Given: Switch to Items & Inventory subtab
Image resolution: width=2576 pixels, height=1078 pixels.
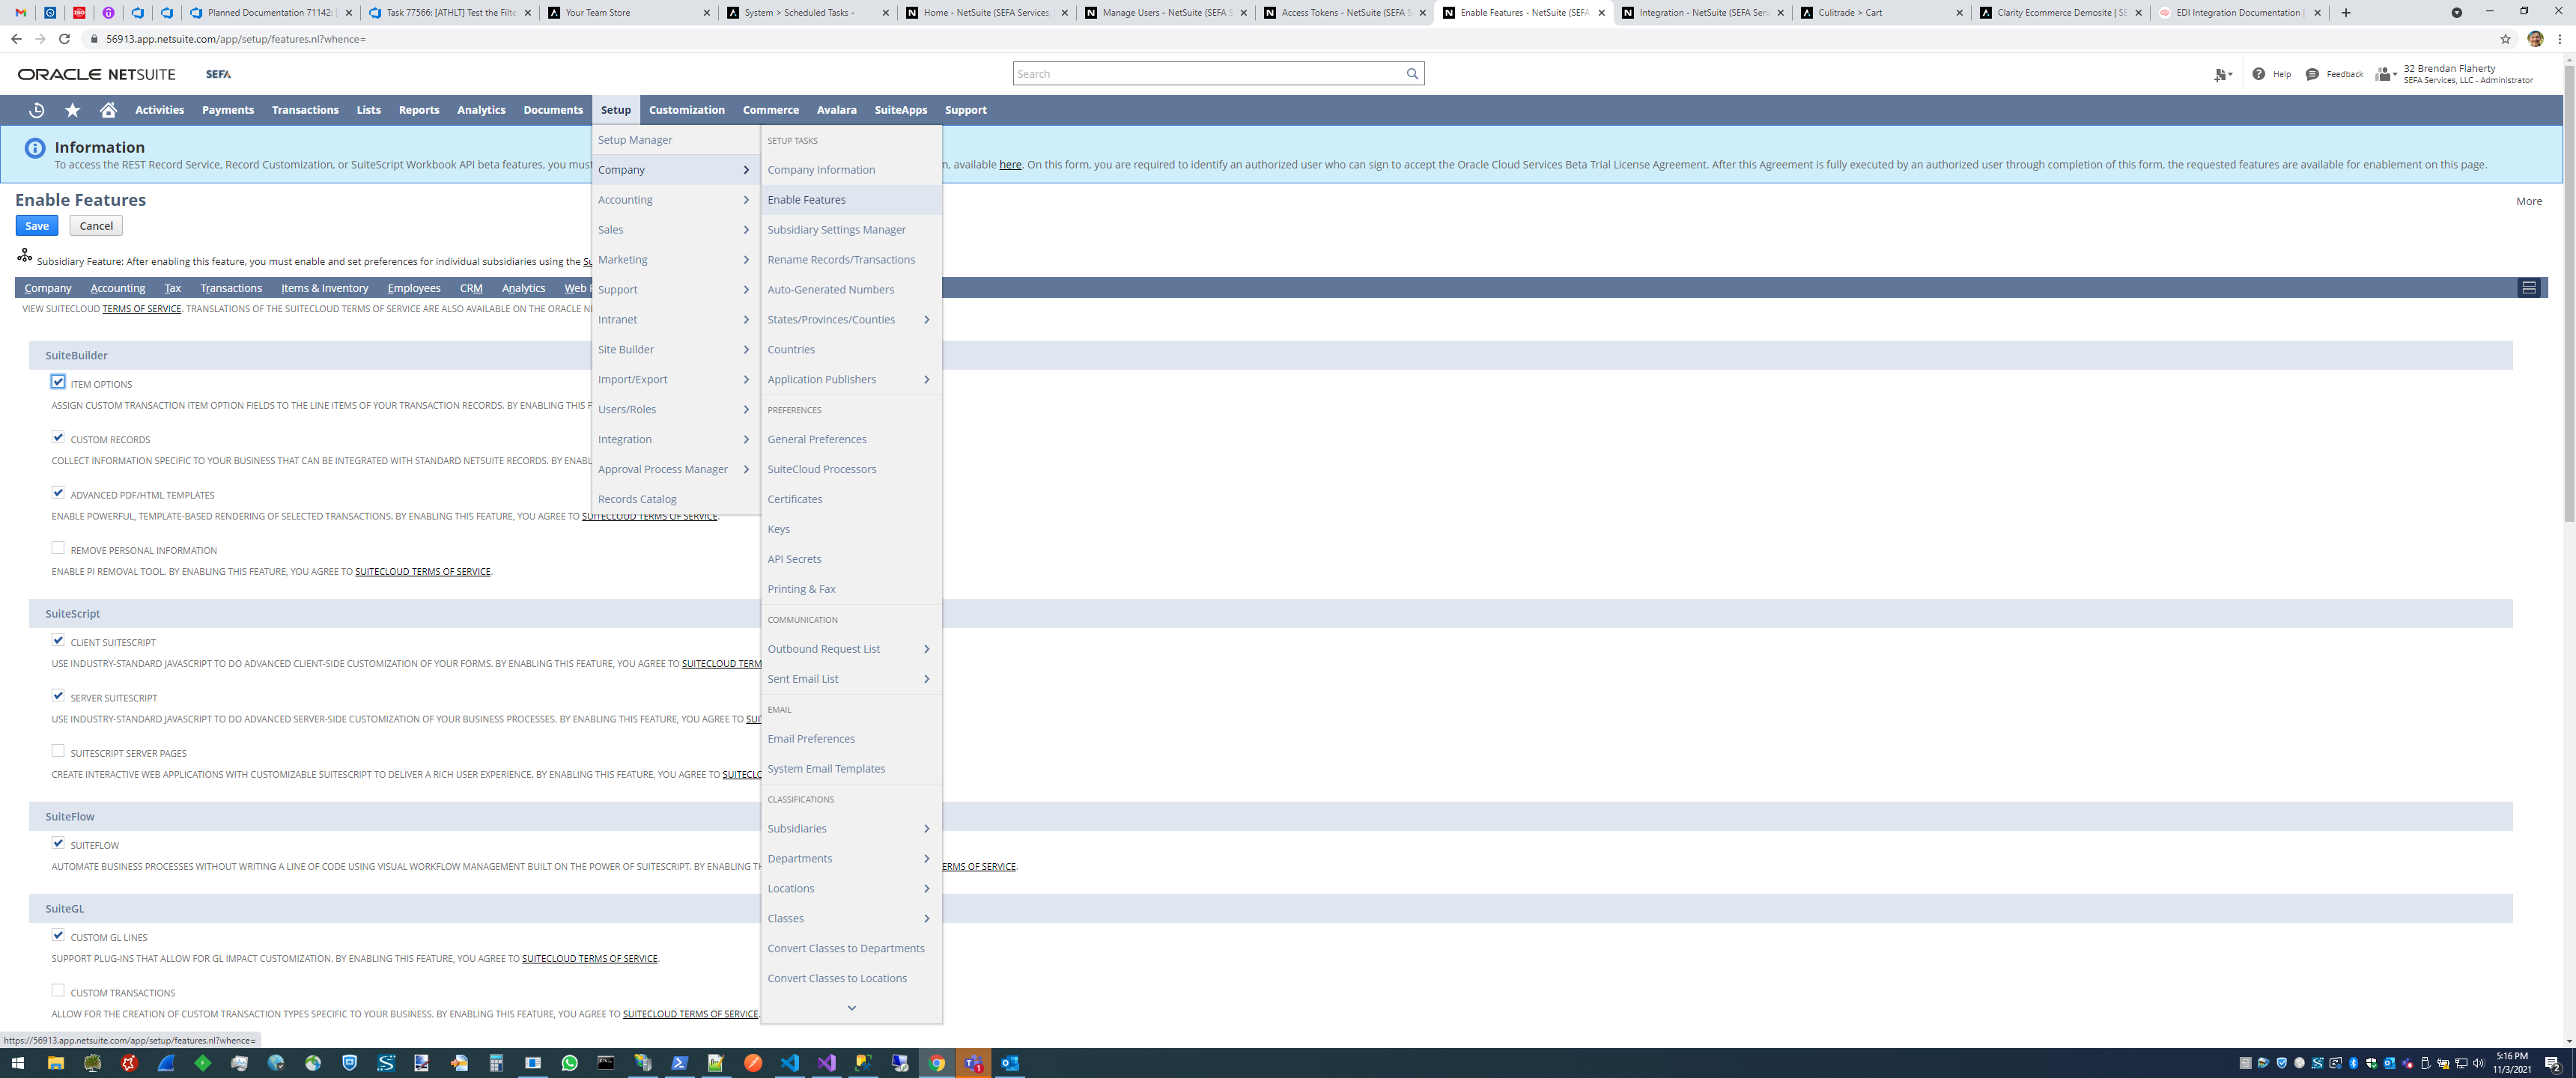Looking at the screenshot, I should pos(324,288).
